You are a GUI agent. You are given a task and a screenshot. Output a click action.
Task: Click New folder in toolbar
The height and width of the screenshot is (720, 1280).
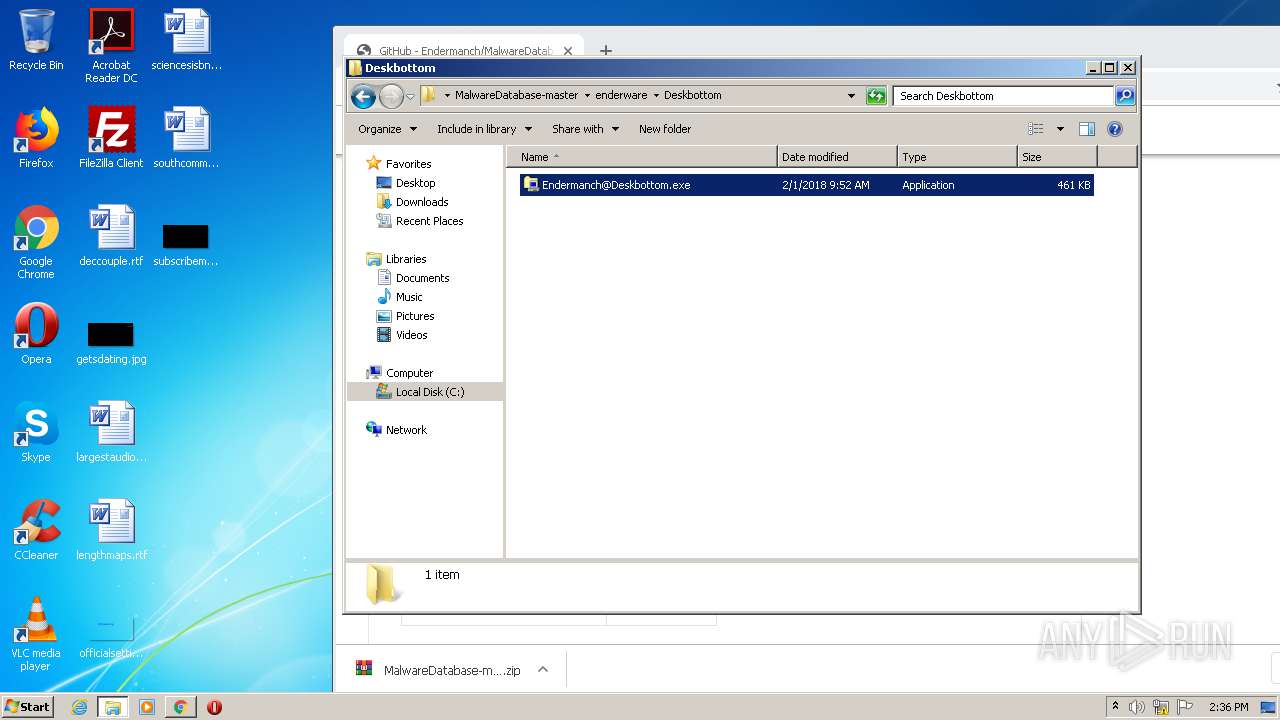pyautogui.click(x=665, y=129)
